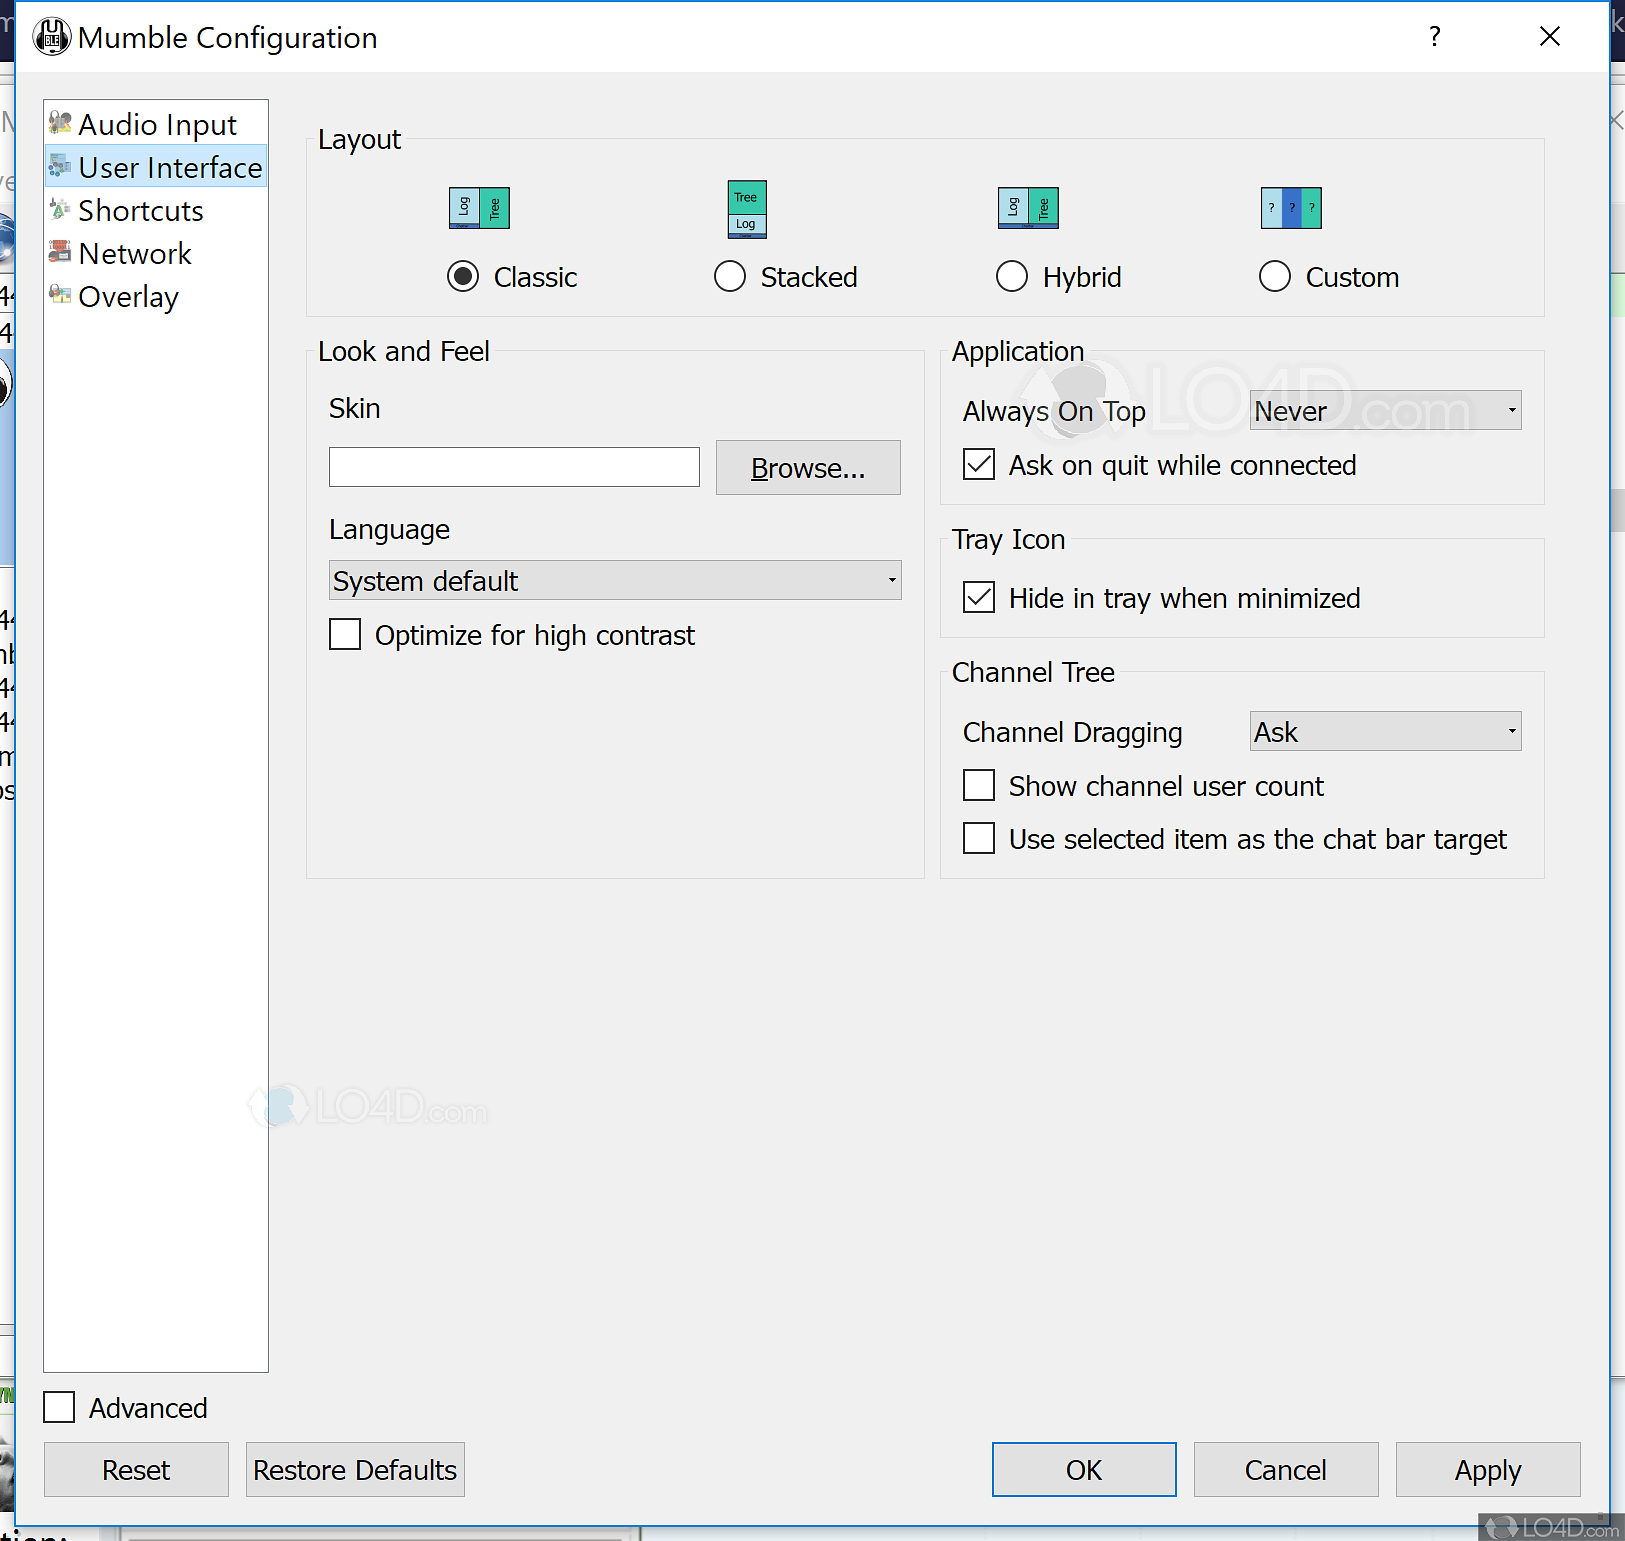1625x1541 pixels.
Task: Enable Optimize for high contrast
Action: click(345, 635)
